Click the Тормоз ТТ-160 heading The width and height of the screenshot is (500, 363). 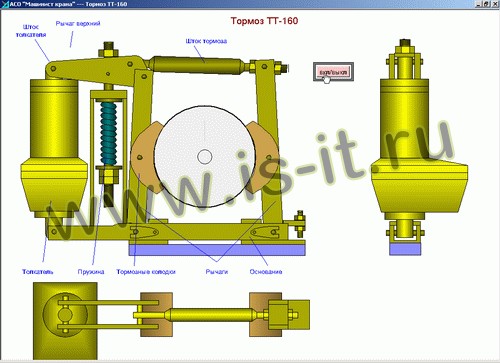pyautogui.click(x=264, y=21)
